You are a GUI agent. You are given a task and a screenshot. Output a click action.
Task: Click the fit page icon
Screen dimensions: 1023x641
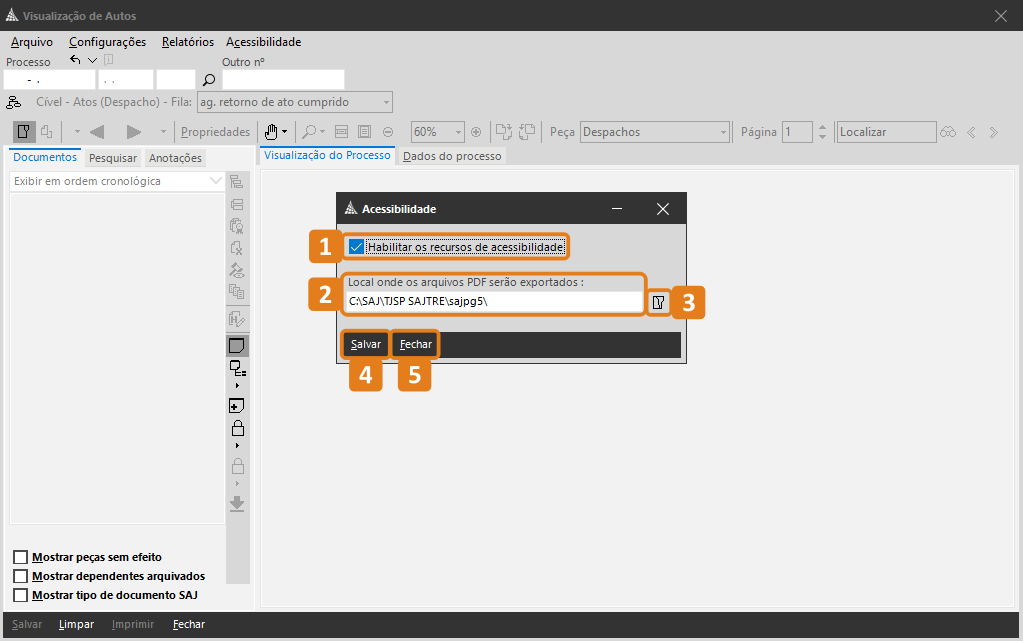tap(365, 132)
